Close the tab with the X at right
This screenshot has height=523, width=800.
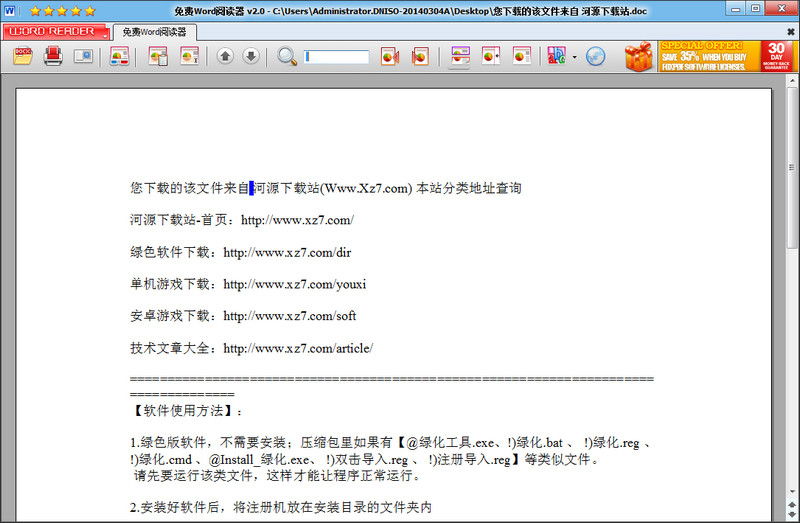(x=790, y=32)
